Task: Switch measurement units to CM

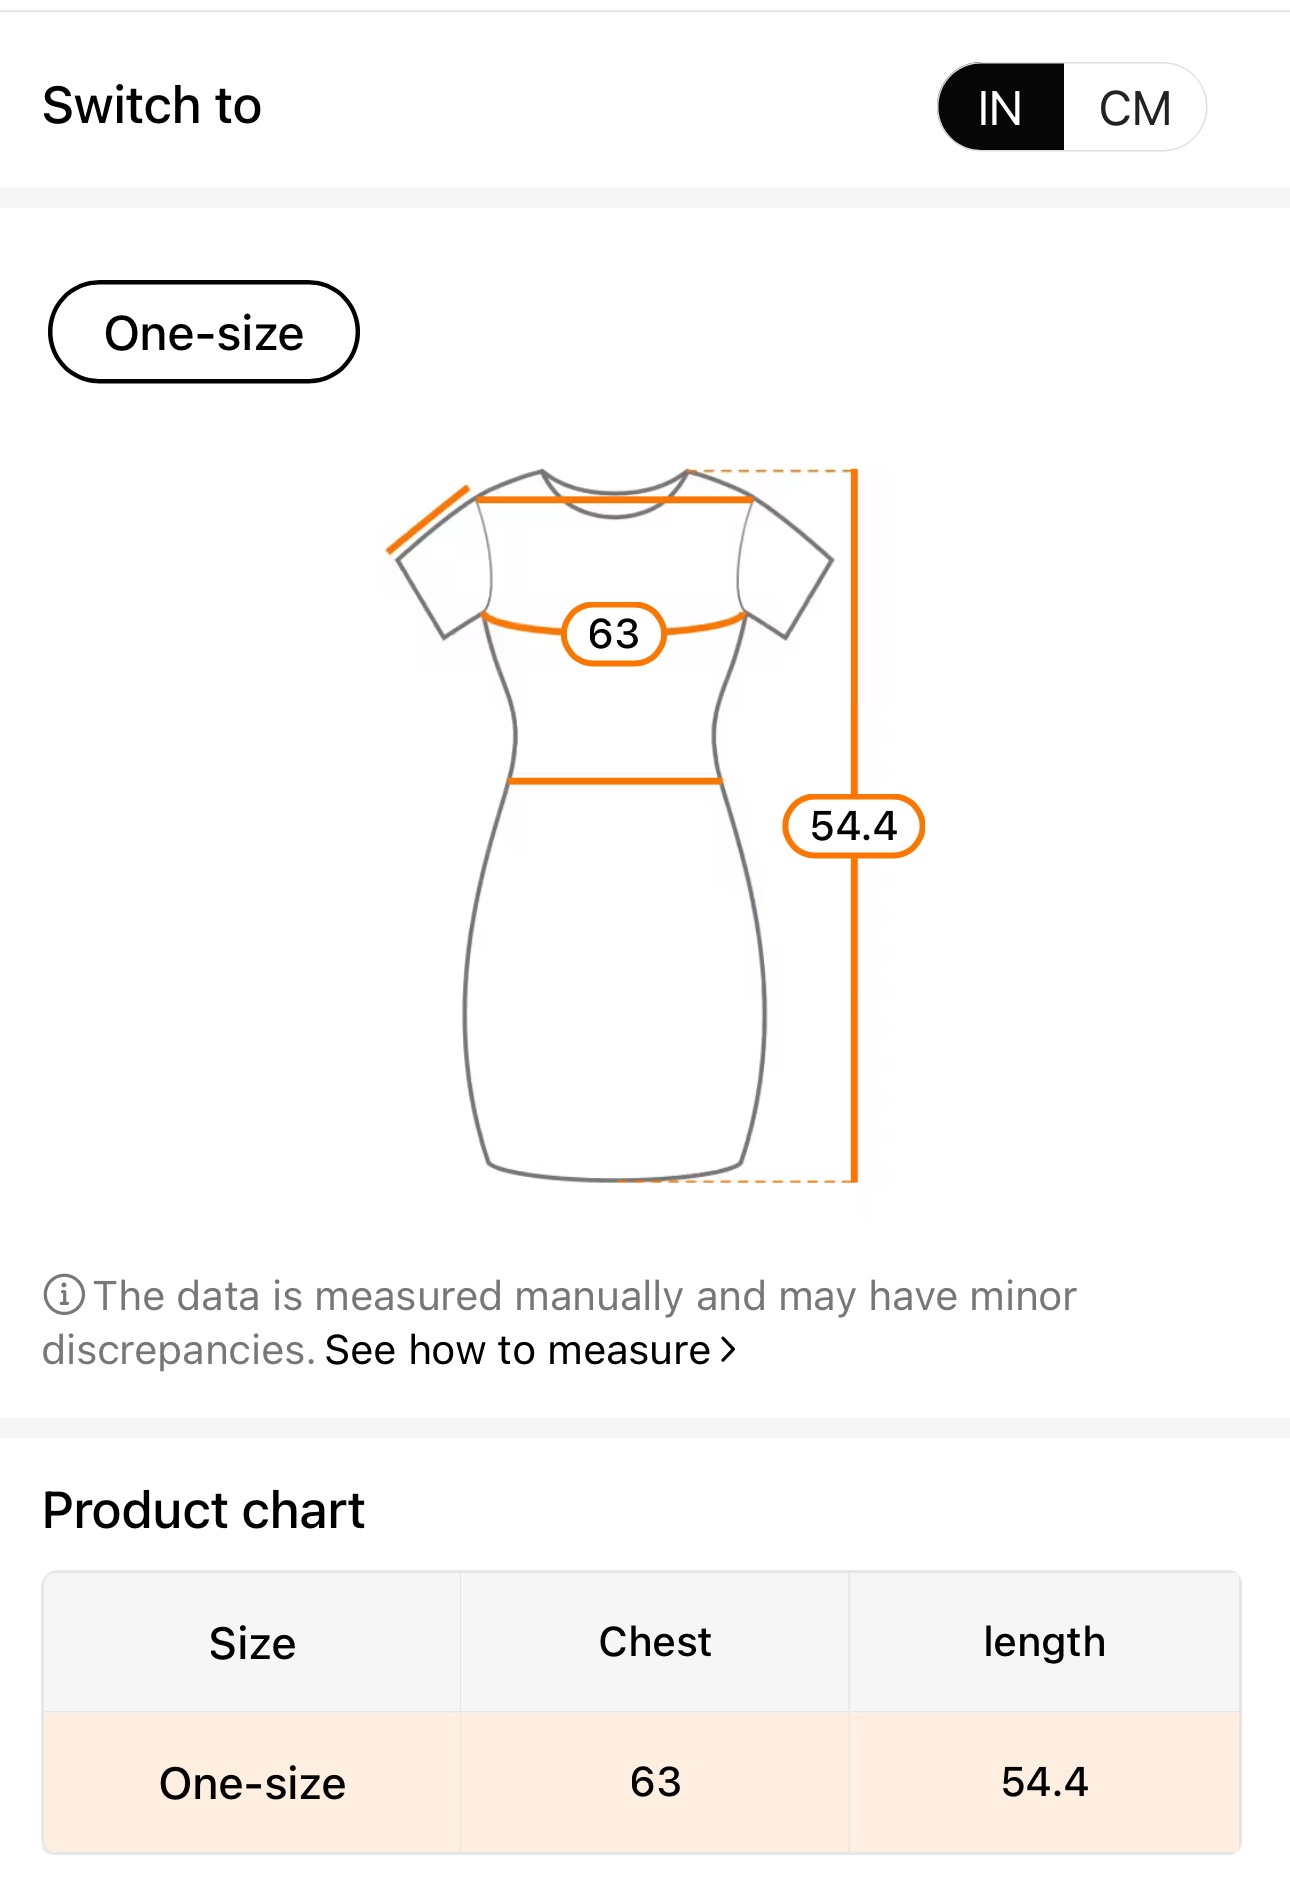Action: [1134, 108]
